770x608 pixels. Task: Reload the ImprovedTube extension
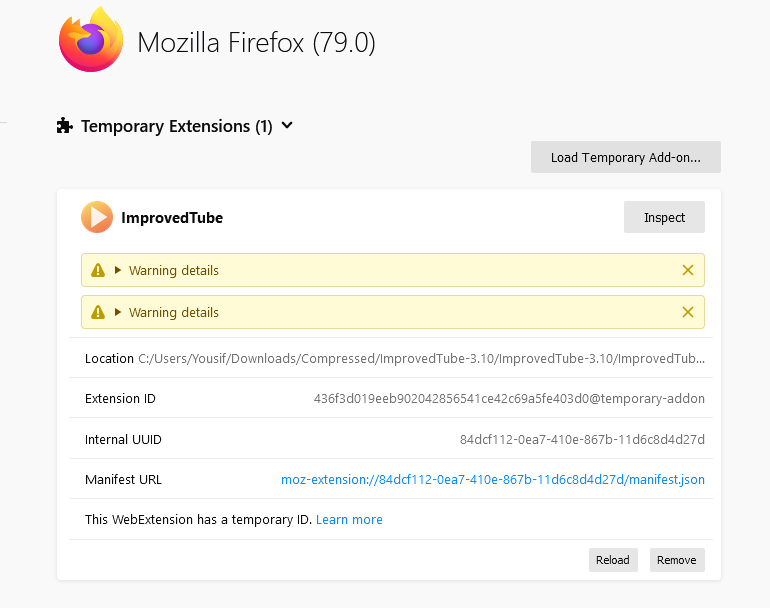pos(613,560)
